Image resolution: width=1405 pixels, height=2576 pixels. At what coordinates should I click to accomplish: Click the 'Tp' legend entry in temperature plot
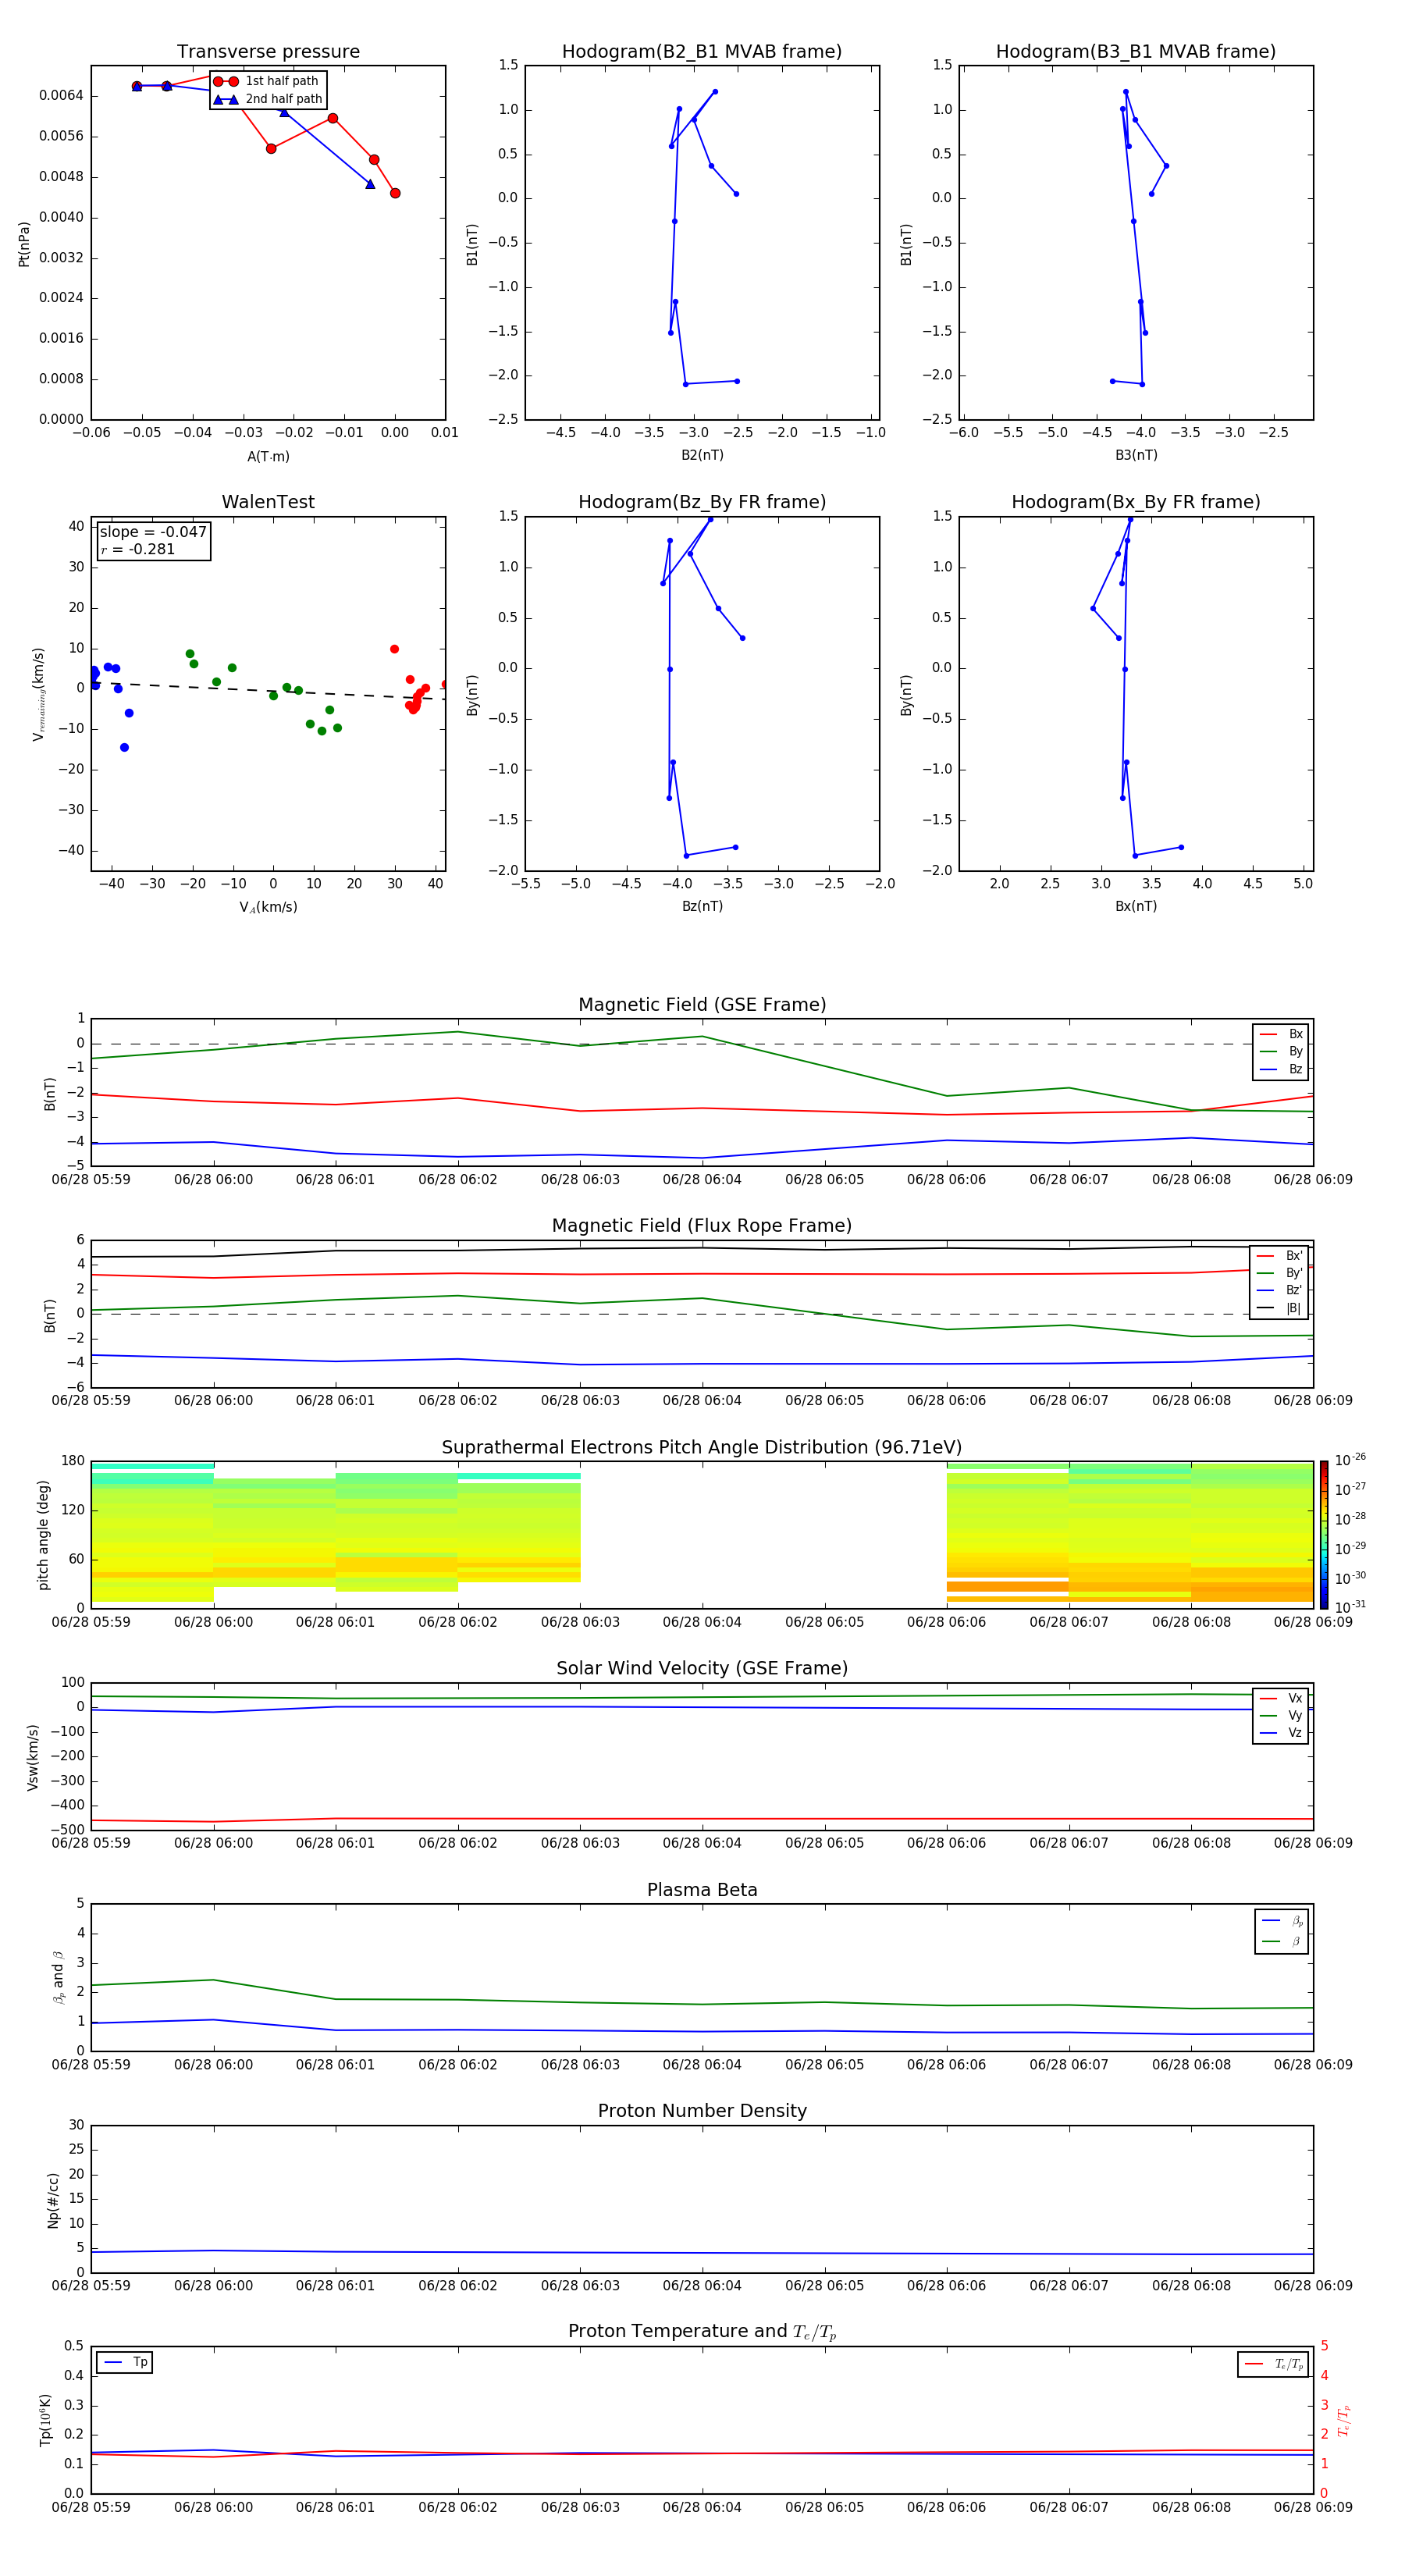click(124, 2362)
